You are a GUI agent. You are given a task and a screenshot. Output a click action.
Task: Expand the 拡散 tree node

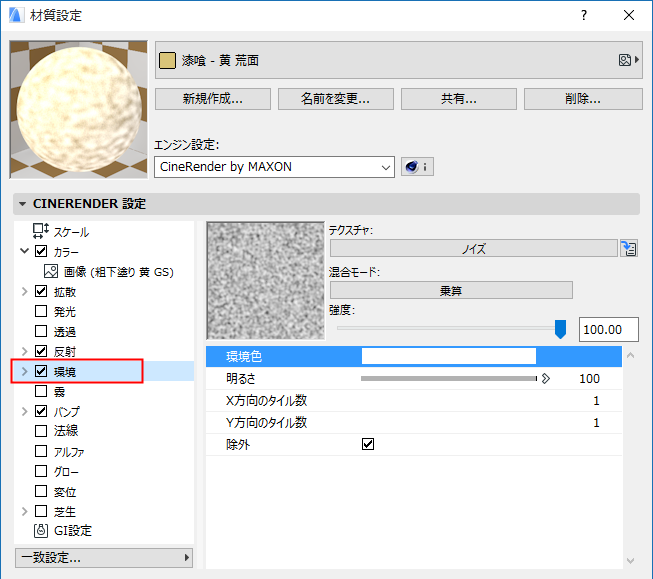point(25,291)
